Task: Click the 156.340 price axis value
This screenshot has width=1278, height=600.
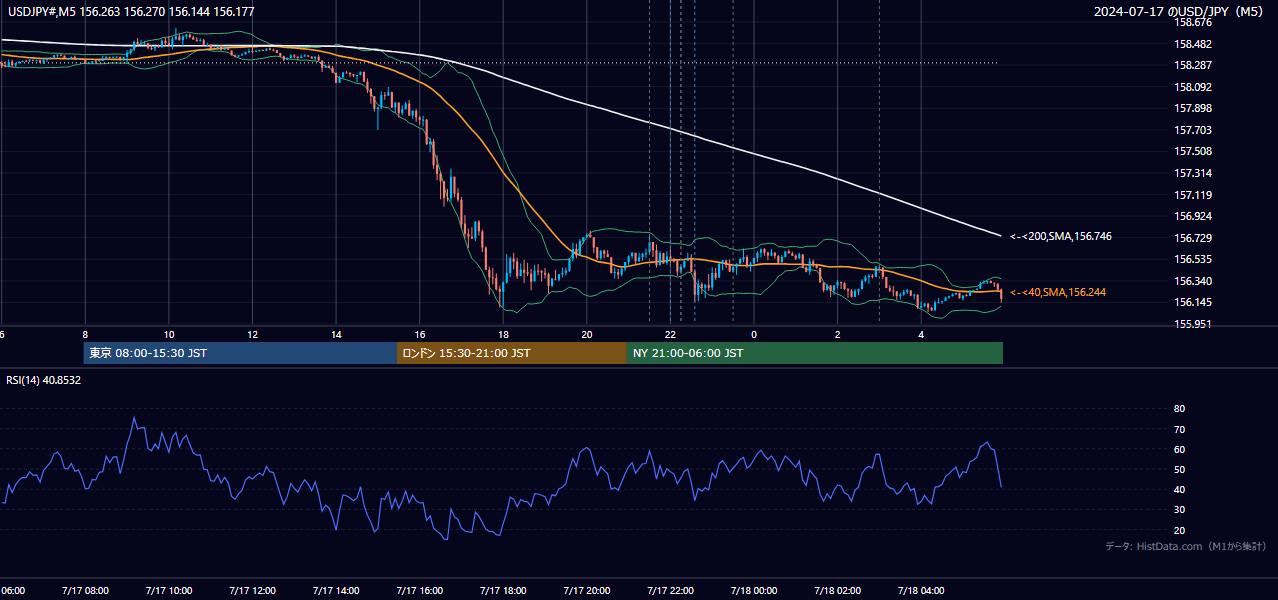Action: (x=1193, y=281)
